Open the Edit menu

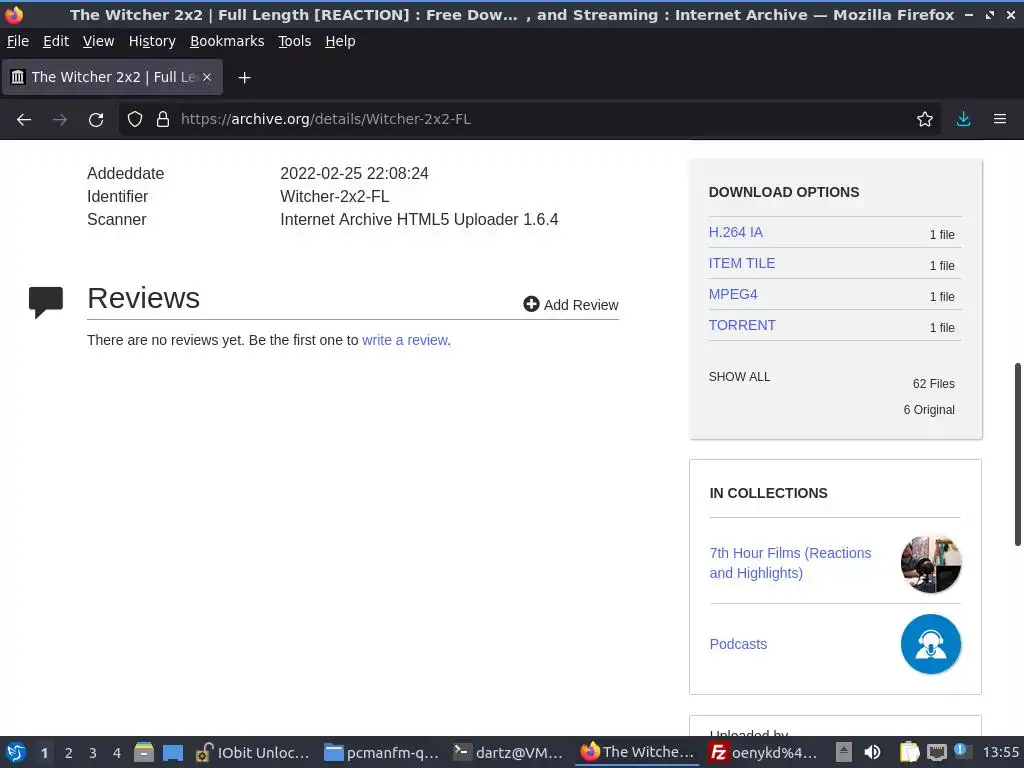point(56,41)
